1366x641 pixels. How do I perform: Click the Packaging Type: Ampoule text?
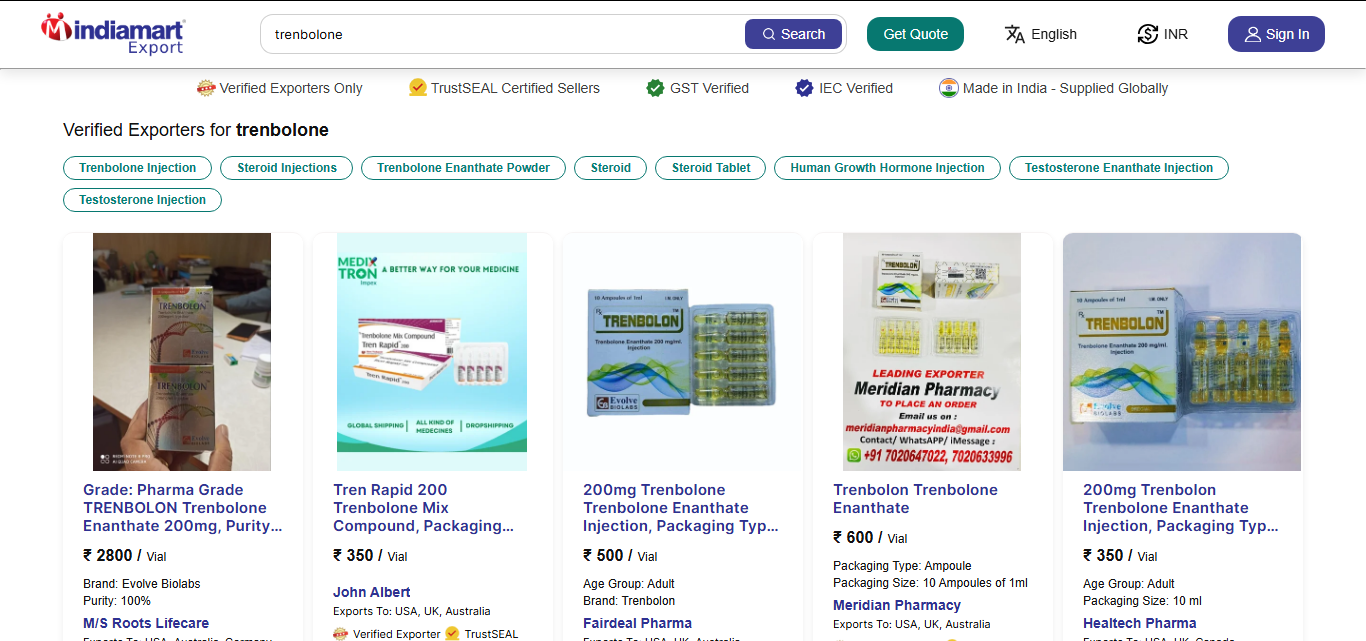tap(902, 566)
